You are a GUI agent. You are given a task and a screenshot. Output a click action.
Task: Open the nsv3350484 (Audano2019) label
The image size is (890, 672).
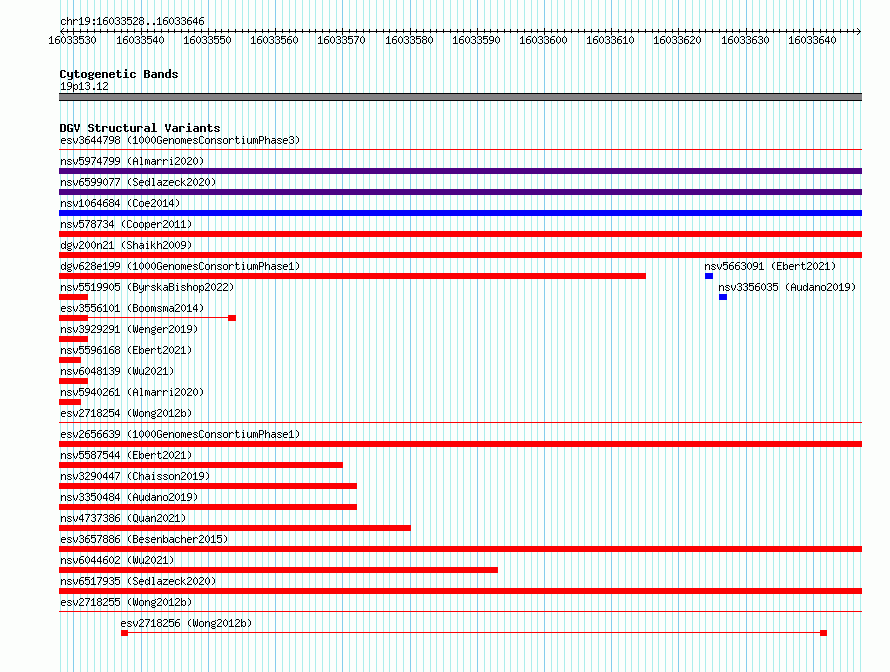click(129, 497)
